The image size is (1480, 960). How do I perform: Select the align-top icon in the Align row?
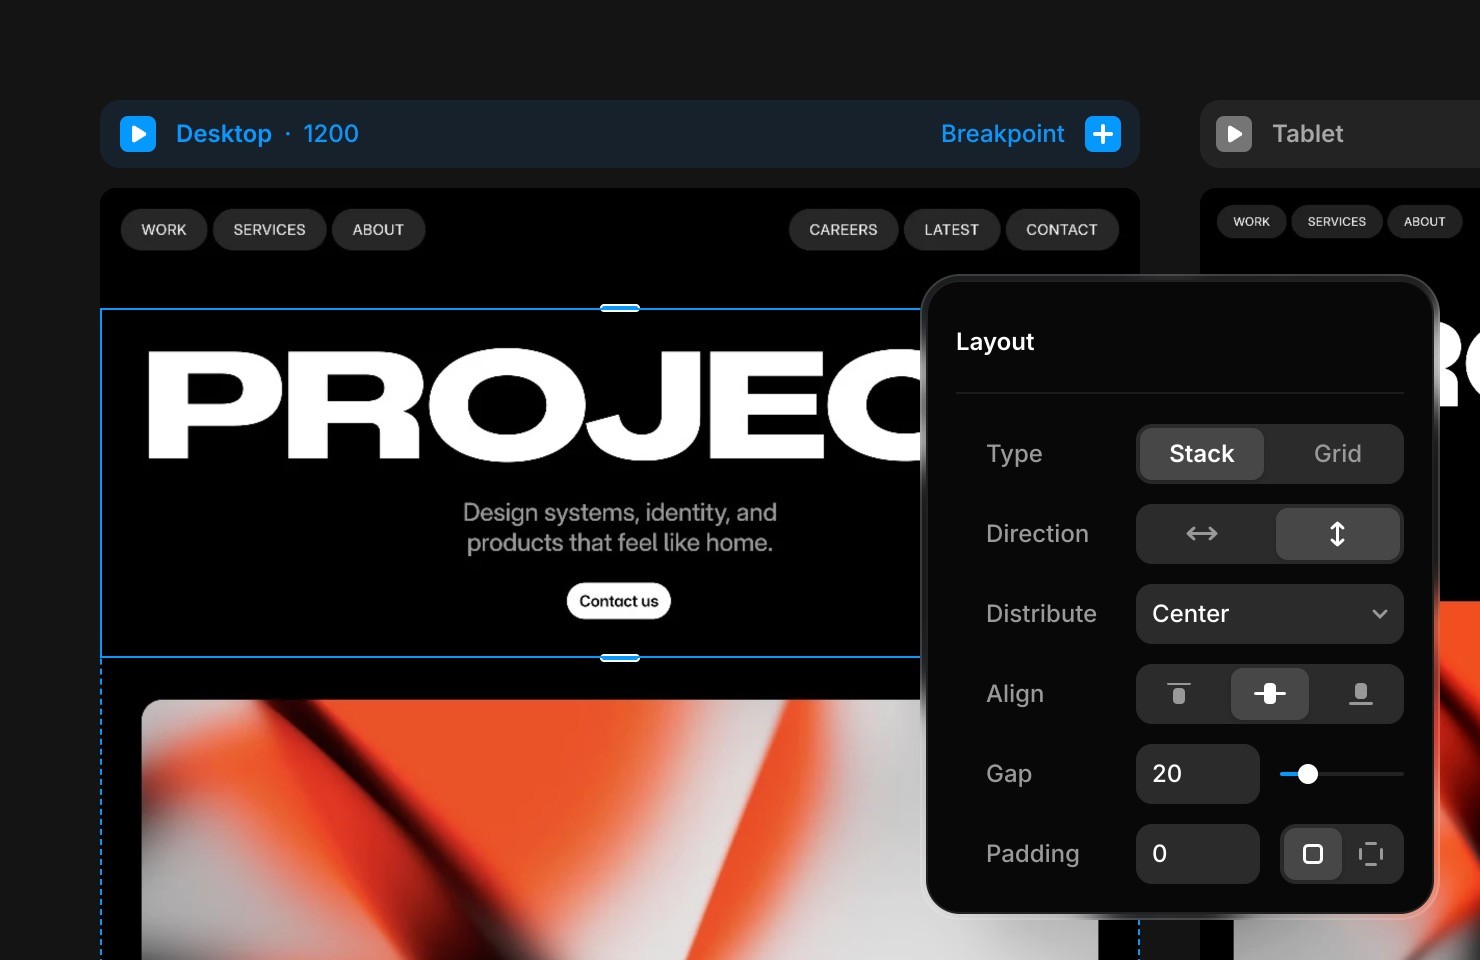point(1179,693)
